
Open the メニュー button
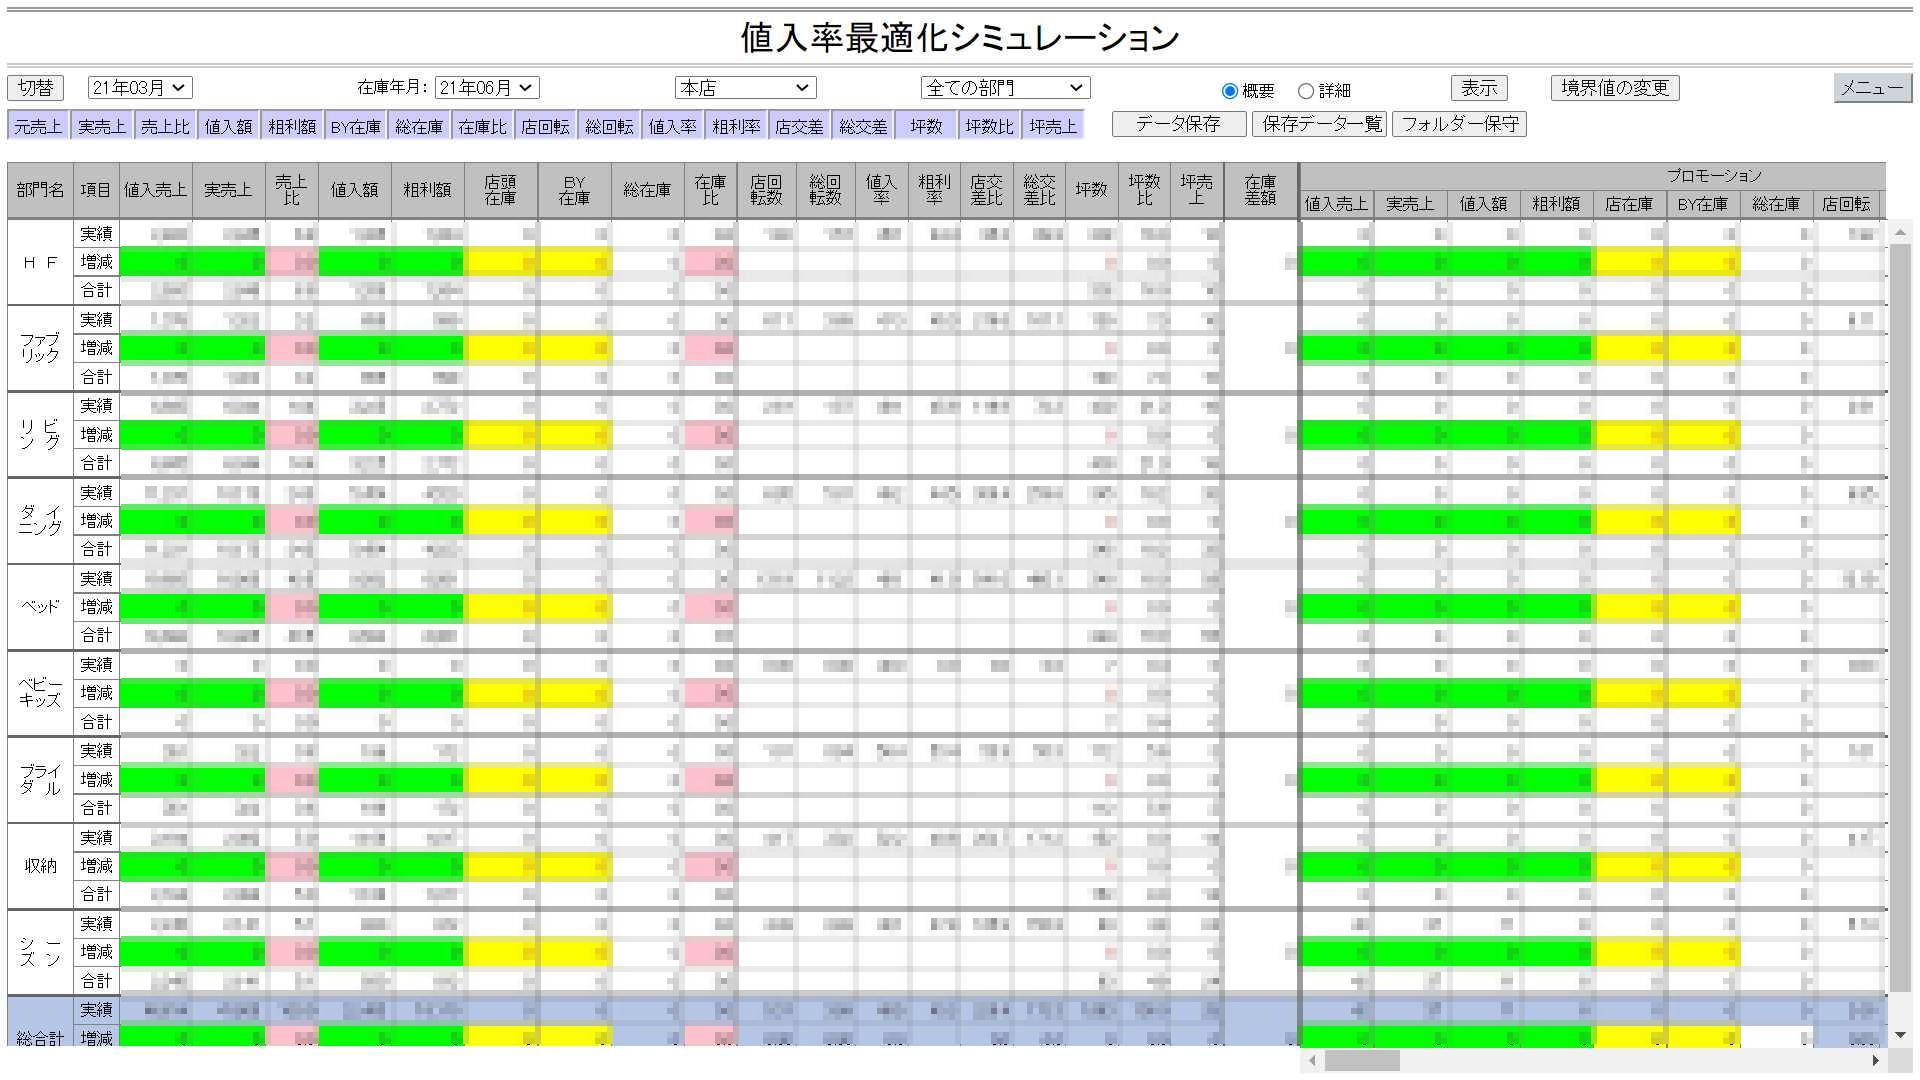click(x=1872, y=88)
